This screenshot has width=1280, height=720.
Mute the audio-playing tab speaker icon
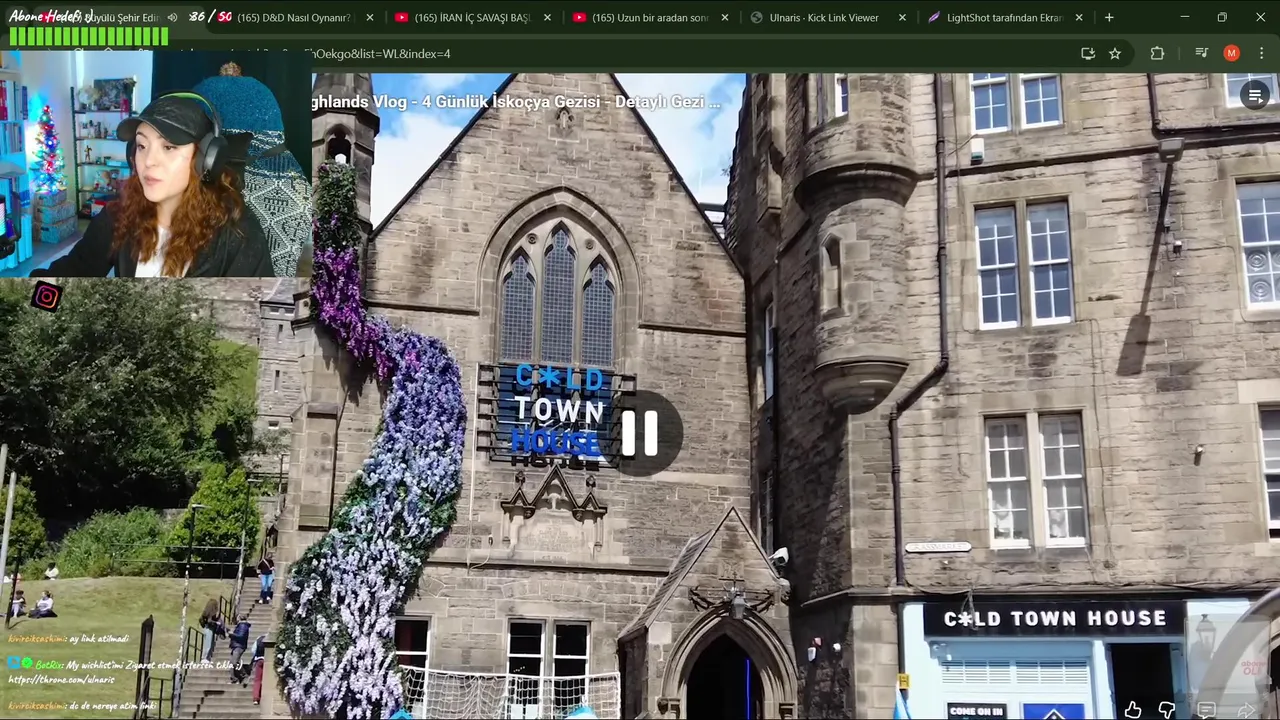(x=173, y=17)
